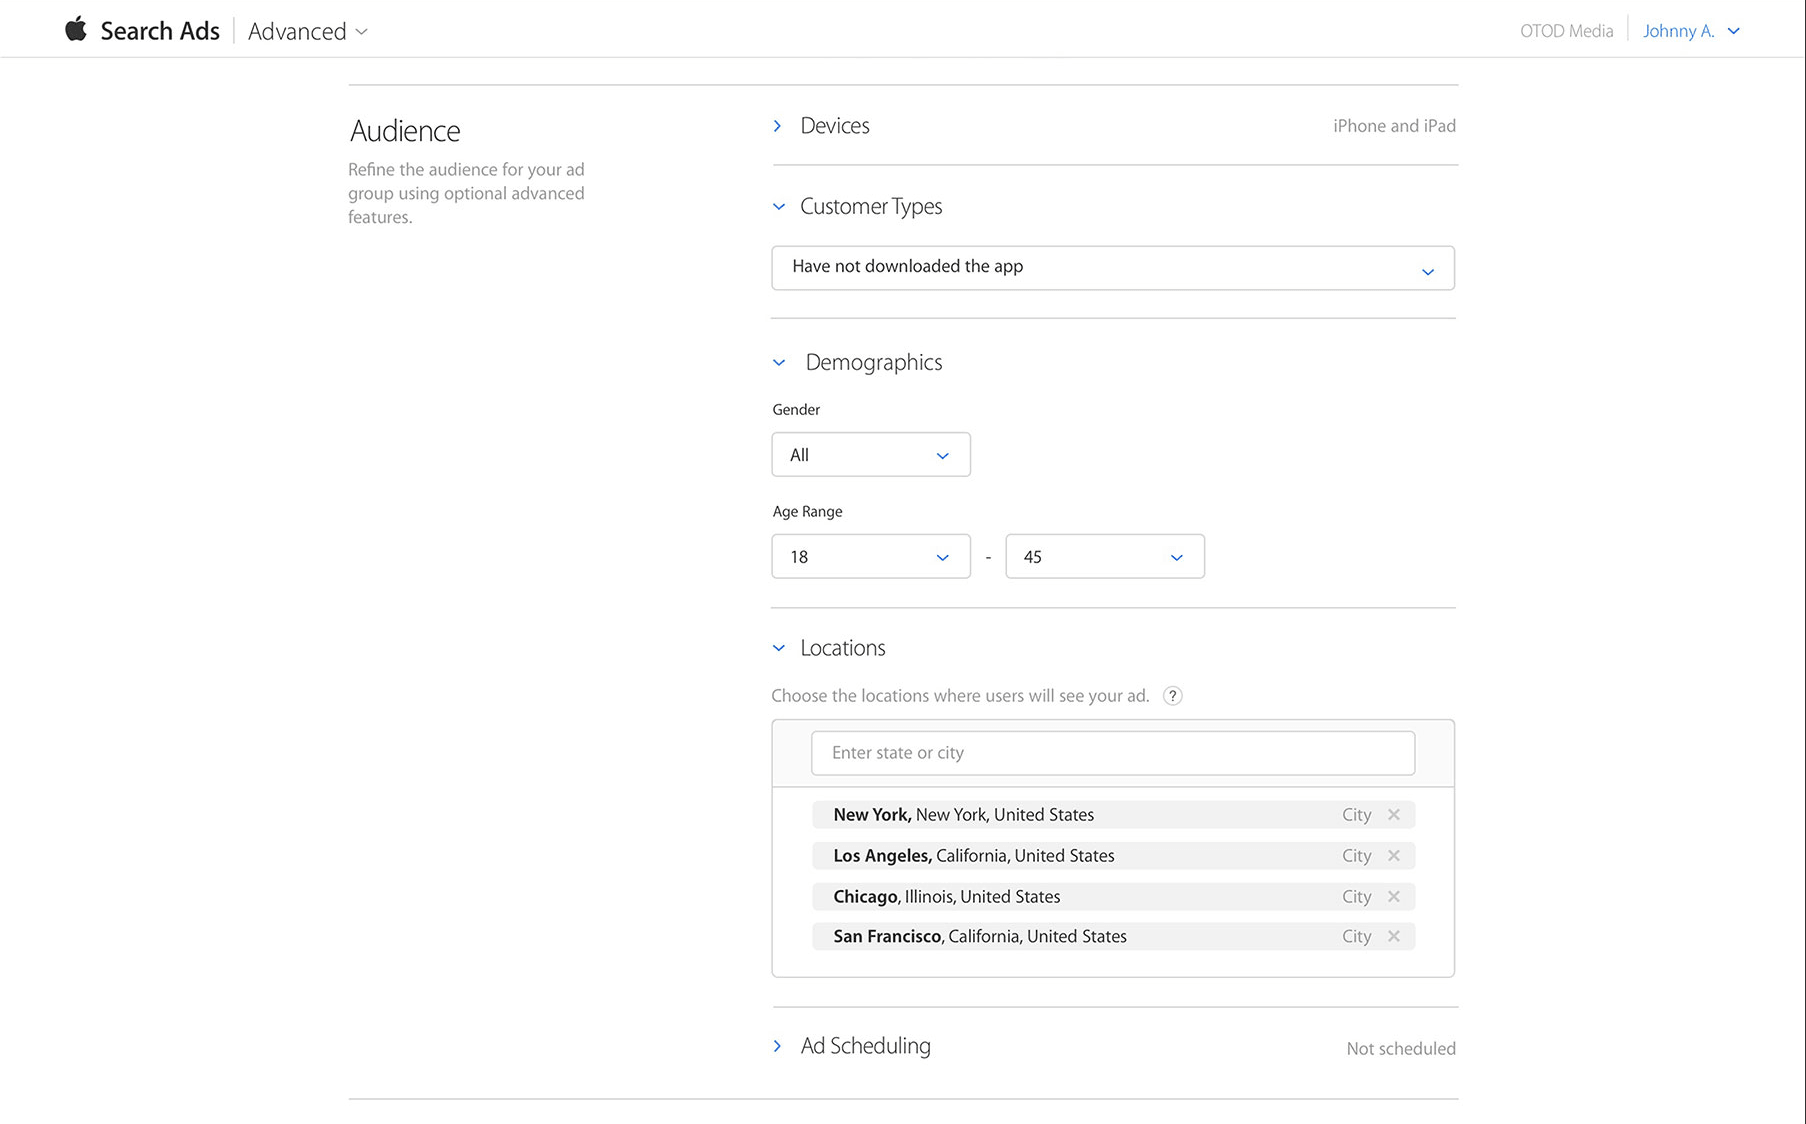Image resolution: width=1806 pixels, height=1124 pixels.
Task: Select the San Francisco, California row
Action: pos(1113,937)
